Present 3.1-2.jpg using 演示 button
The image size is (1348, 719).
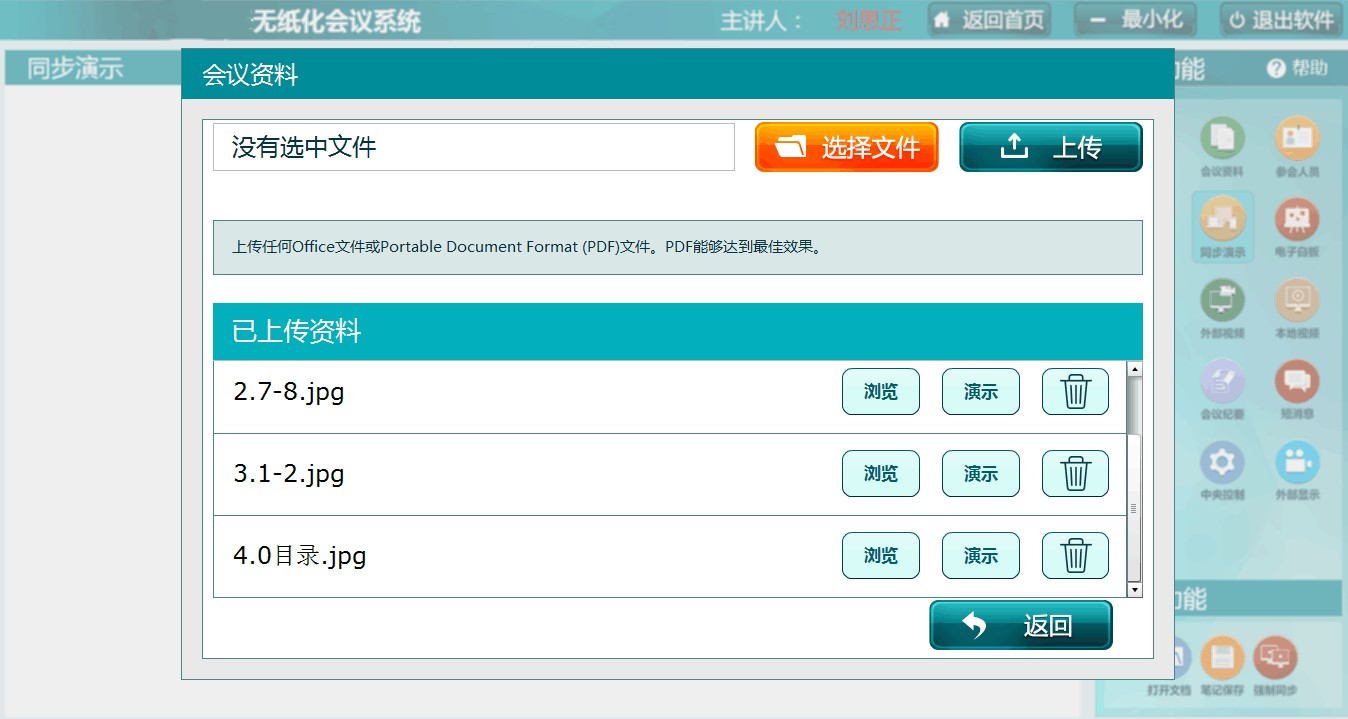pyautogui.click(x=980, y=473)
